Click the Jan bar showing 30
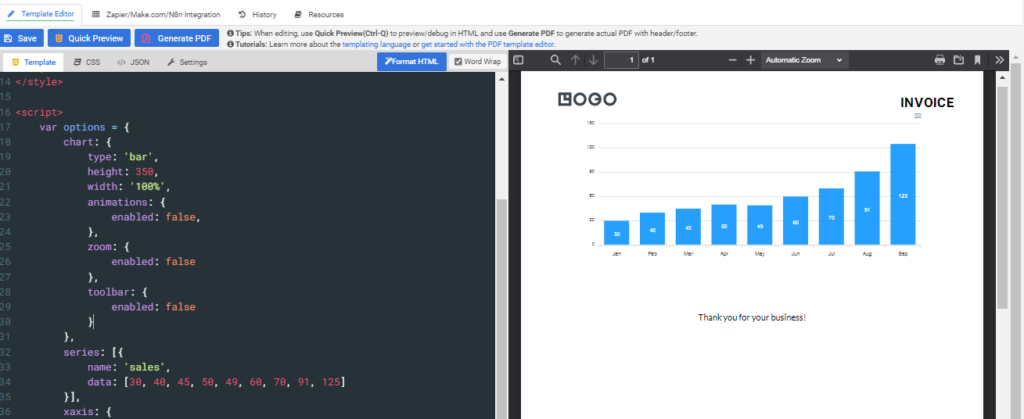Screen dimensions: 1024x419 pos(616,233)
